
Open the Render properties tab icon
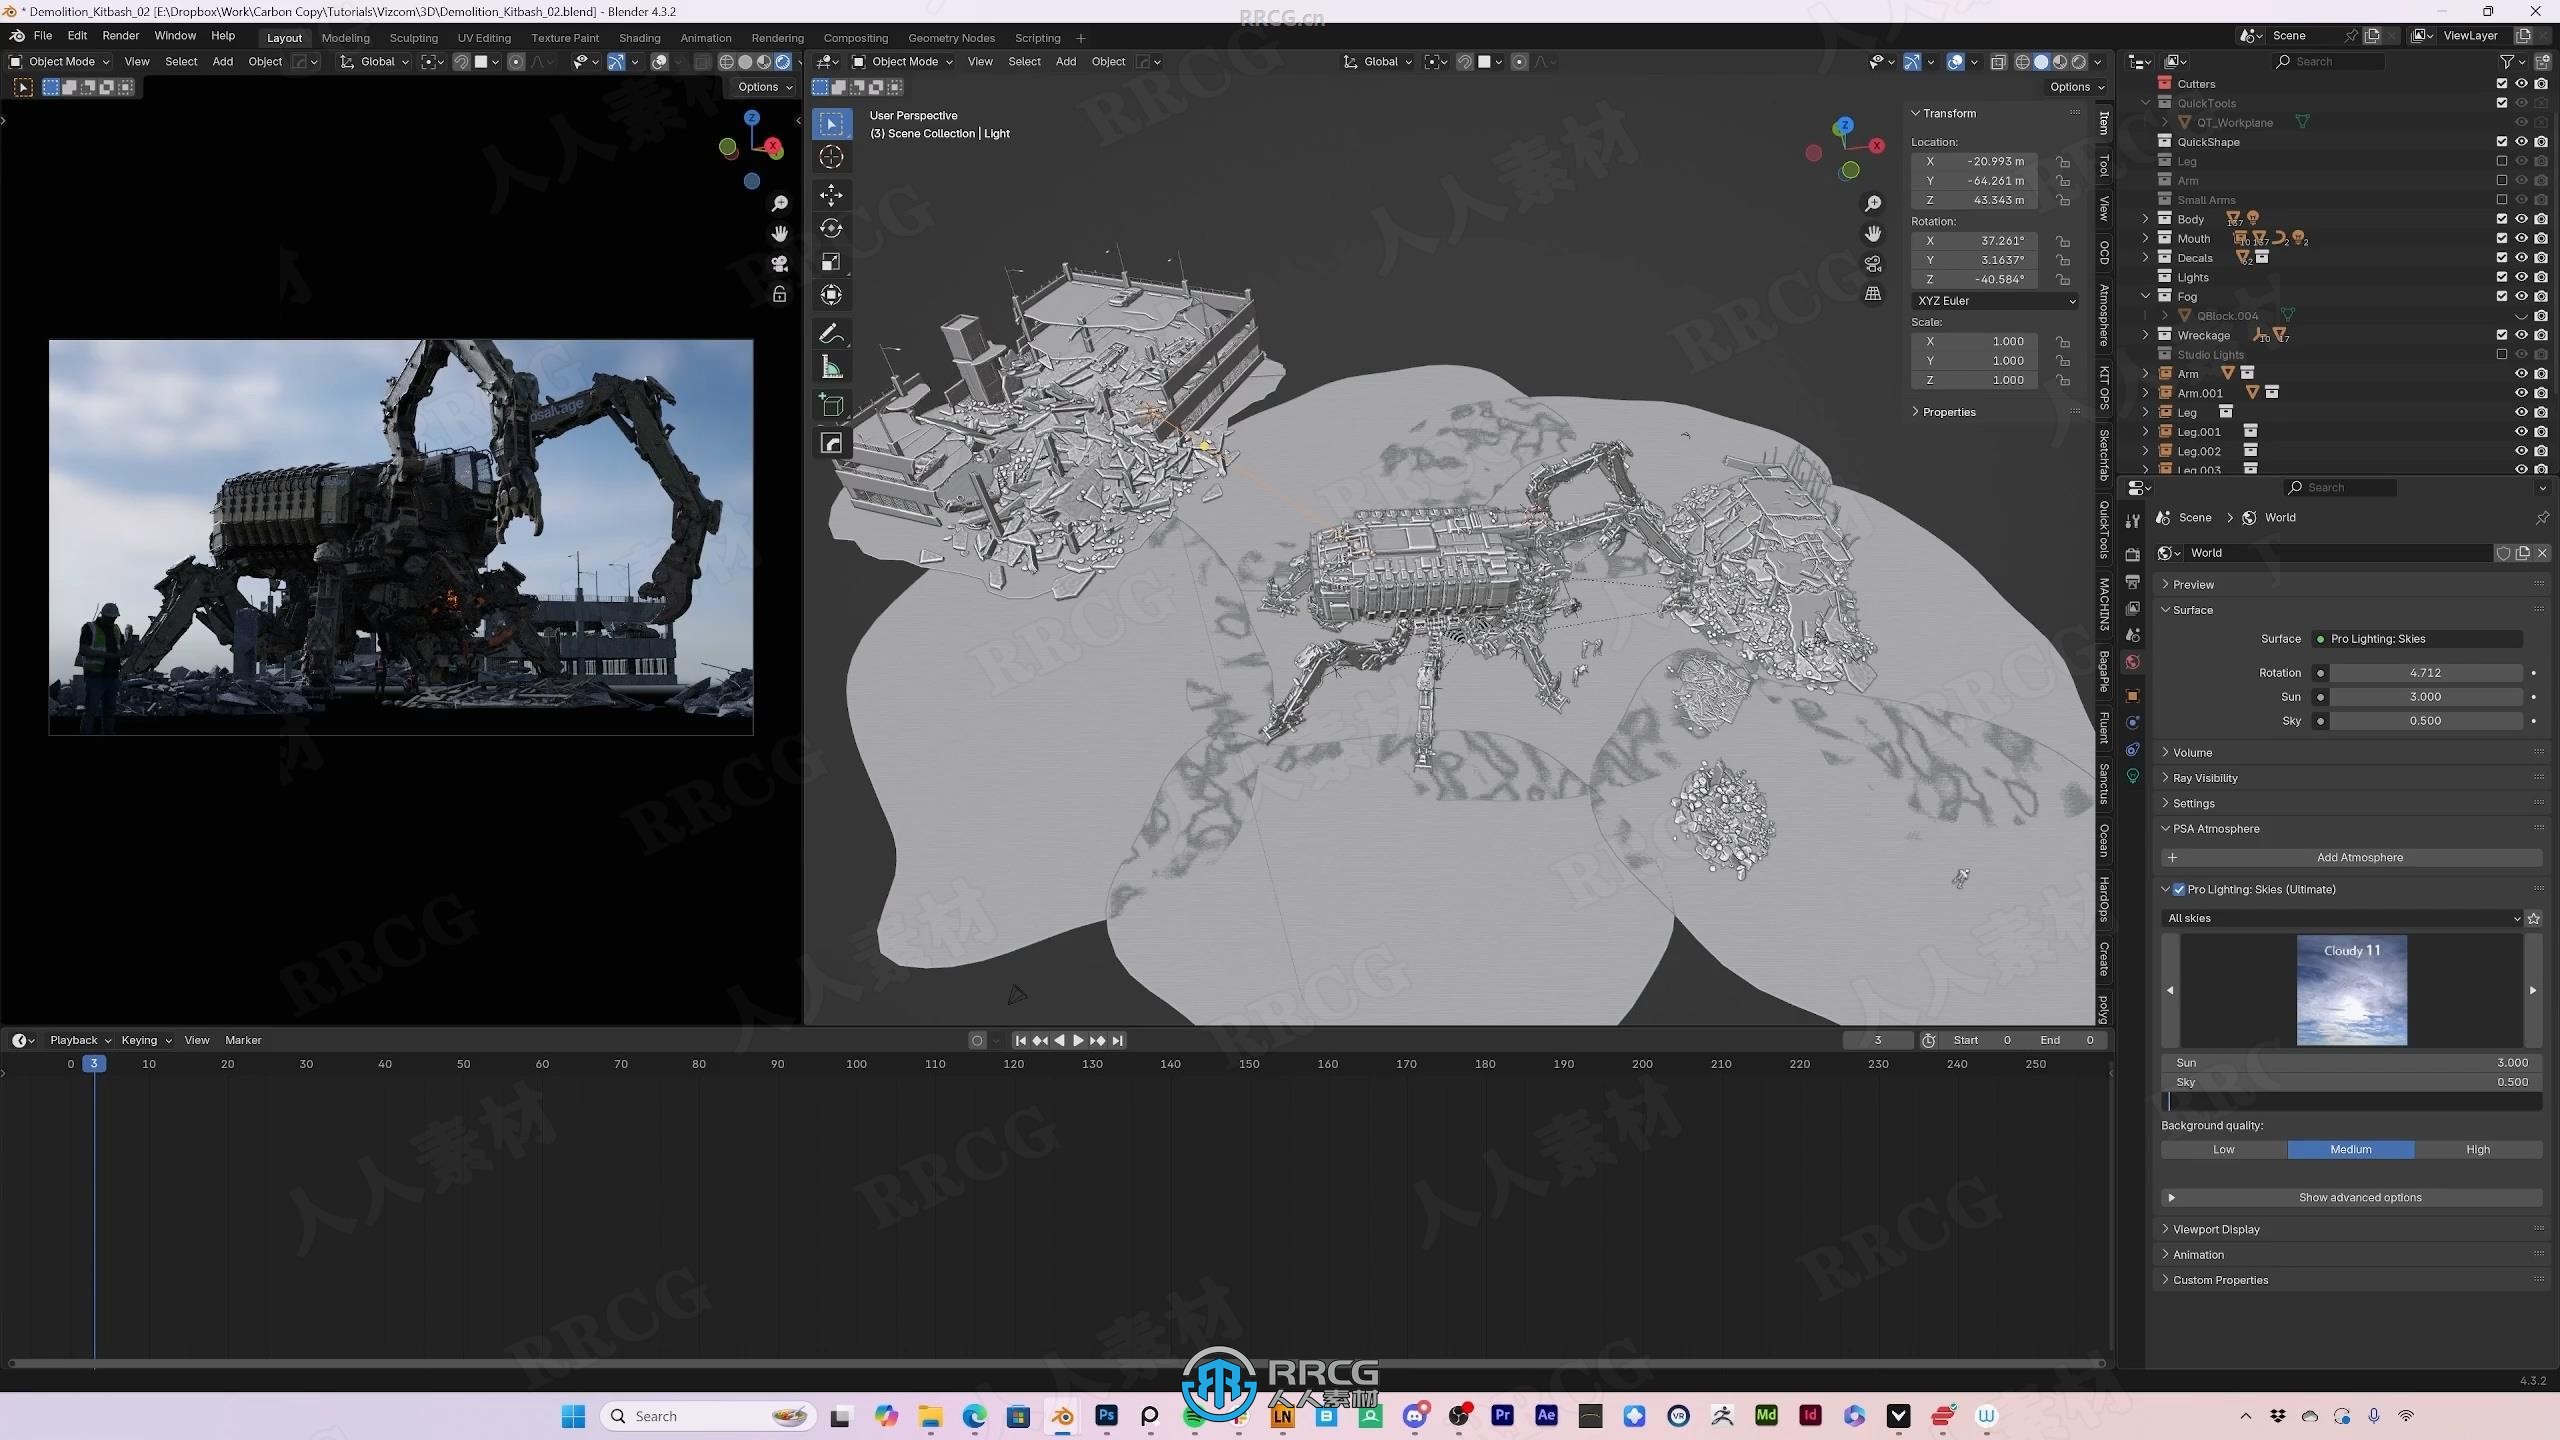[2132, 555]
